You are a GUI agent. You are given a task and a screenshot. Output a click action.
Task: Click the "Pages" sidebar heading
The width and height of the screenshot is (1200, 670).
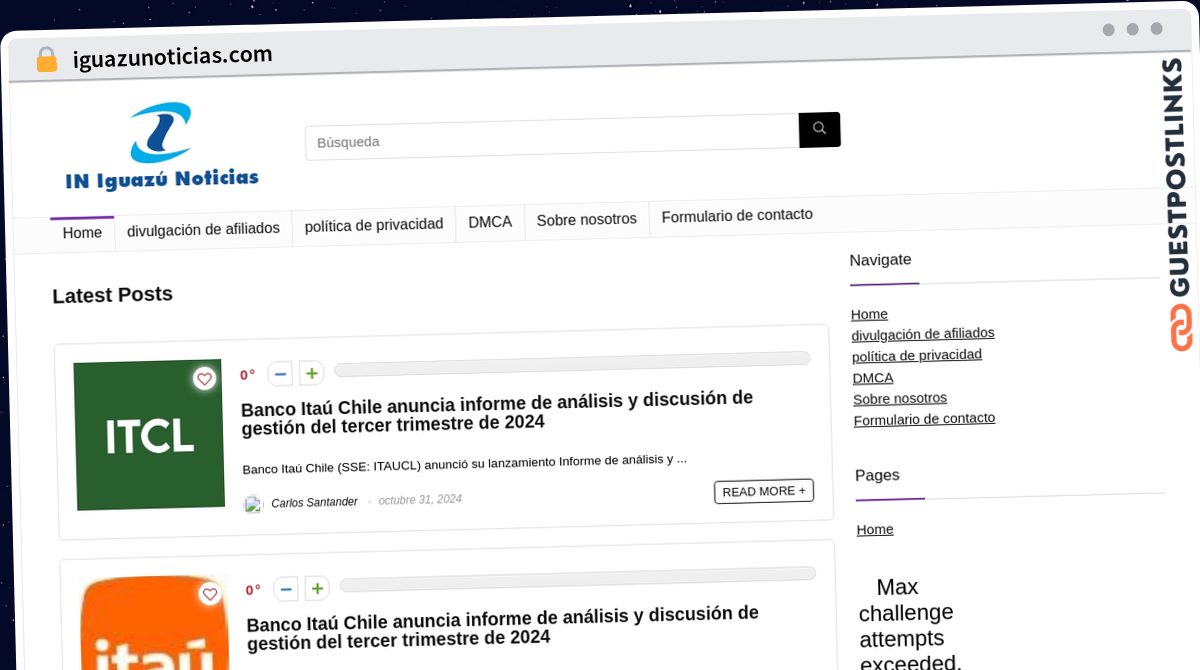click(x=877, y=475)
